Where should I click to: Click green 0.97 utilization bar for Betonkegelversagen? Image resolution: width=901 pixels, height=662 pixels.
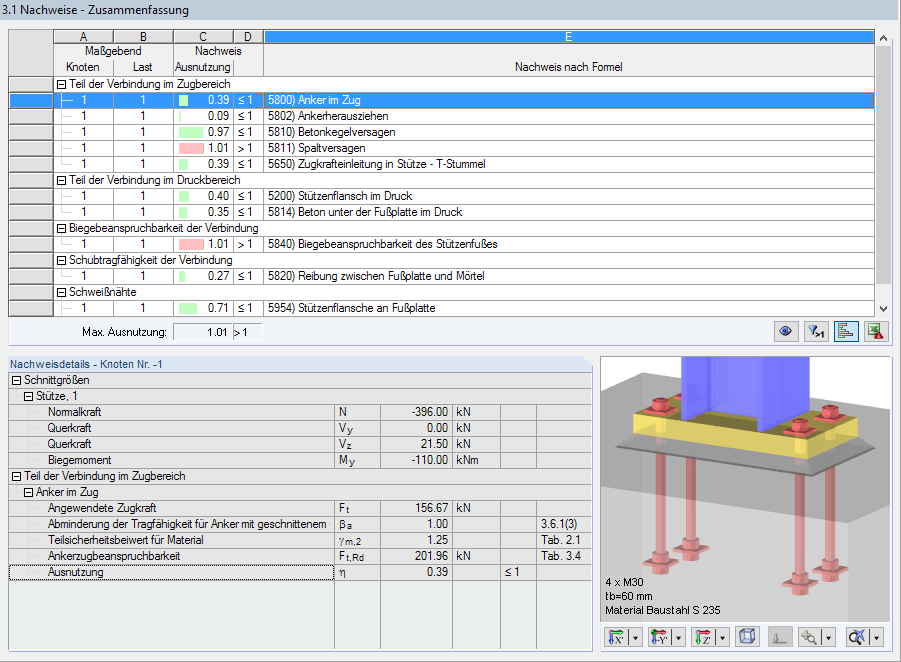(191, 132)
